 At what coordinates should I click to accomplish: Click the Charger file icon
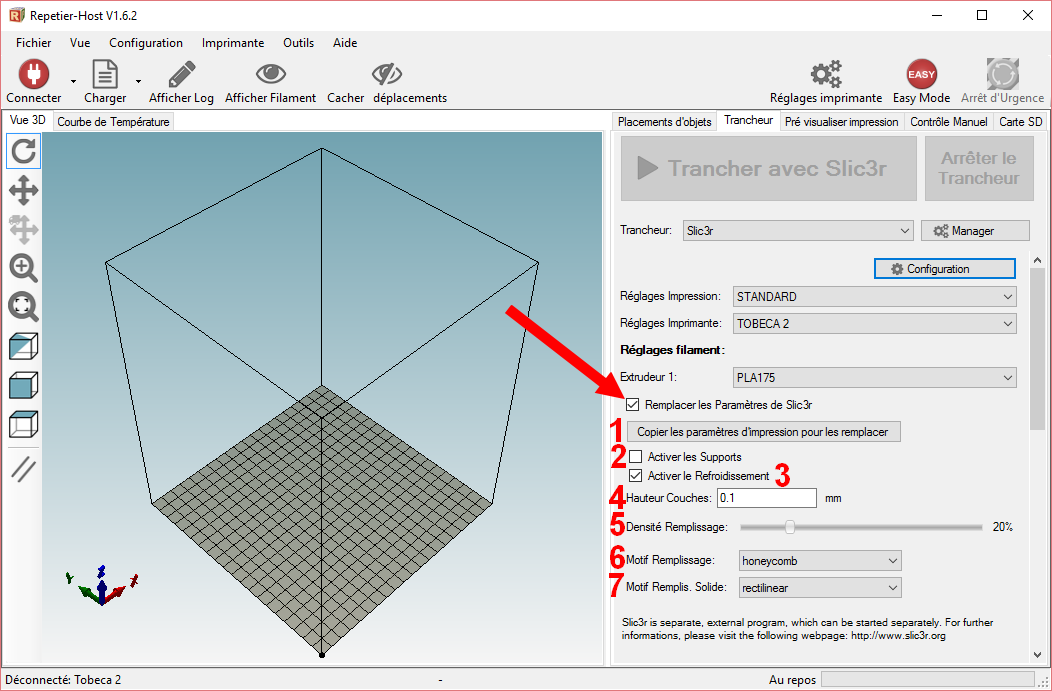click(x=104, y=75)
